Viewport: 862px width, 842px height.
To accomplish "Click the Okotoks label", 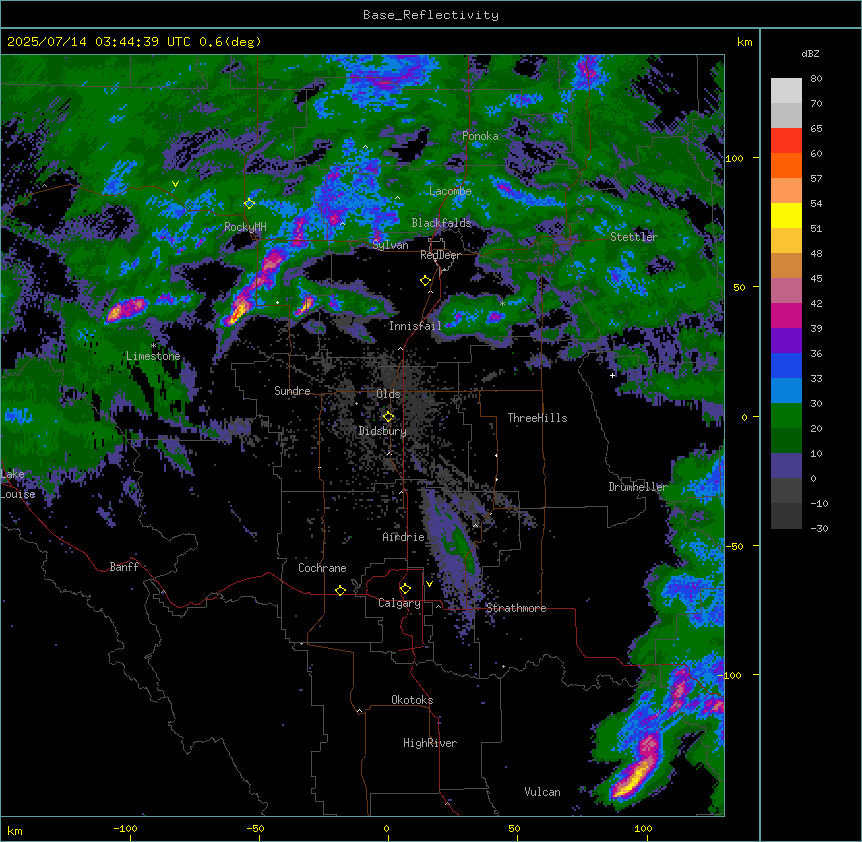I will (x=412, y=700).
